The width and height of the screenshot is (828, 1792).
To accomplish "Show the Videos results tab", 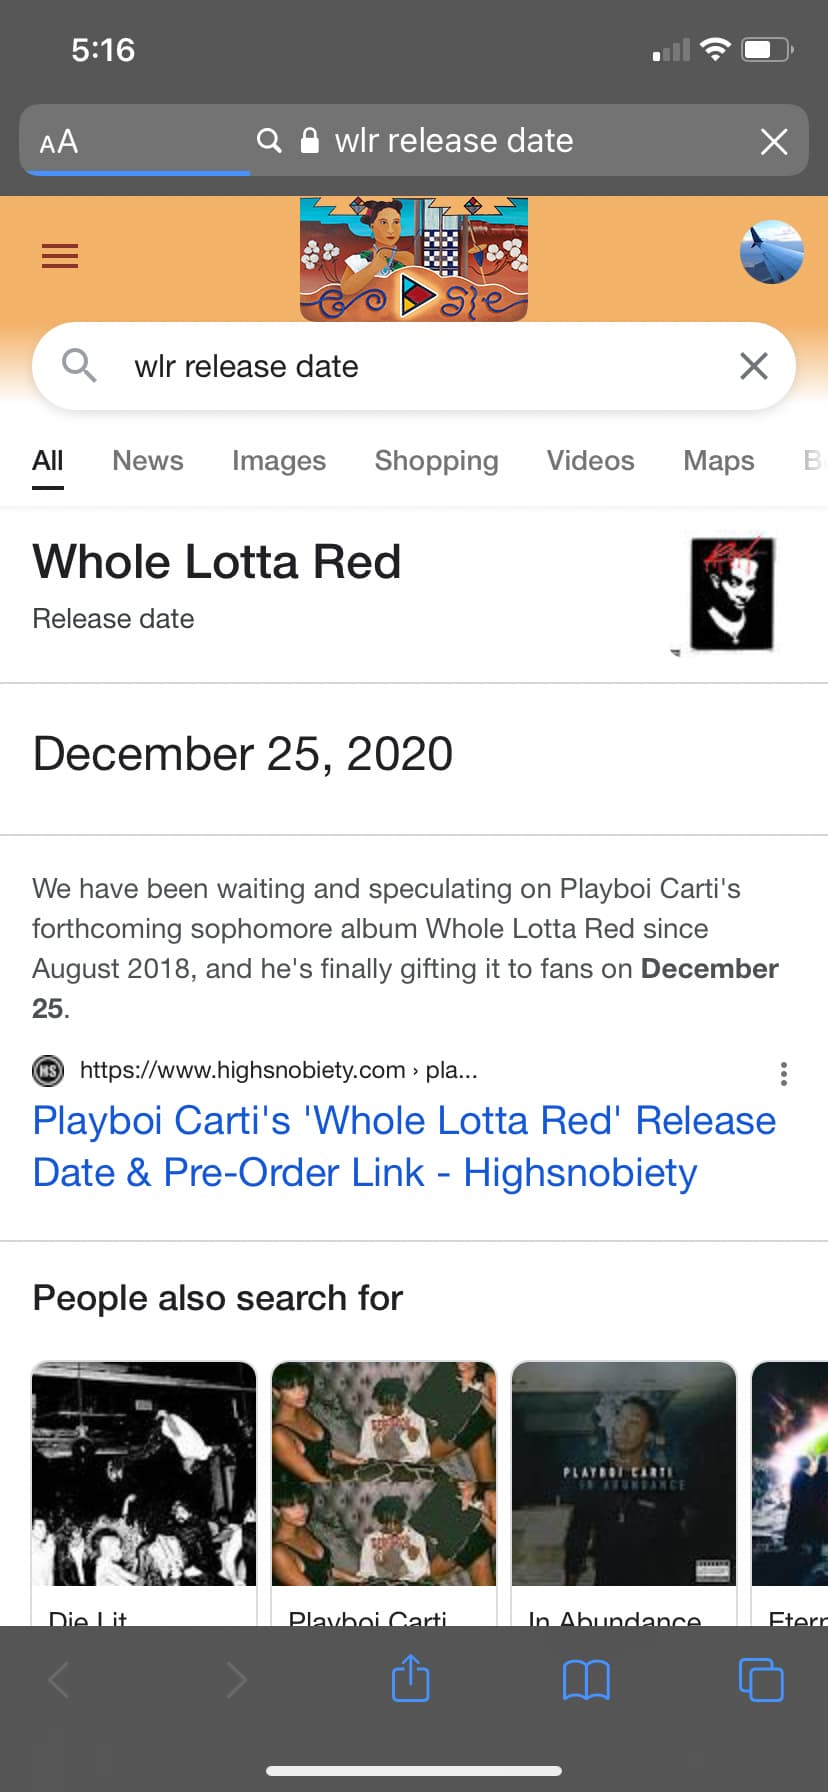I will pyautogui.click(x=590, y=460).
